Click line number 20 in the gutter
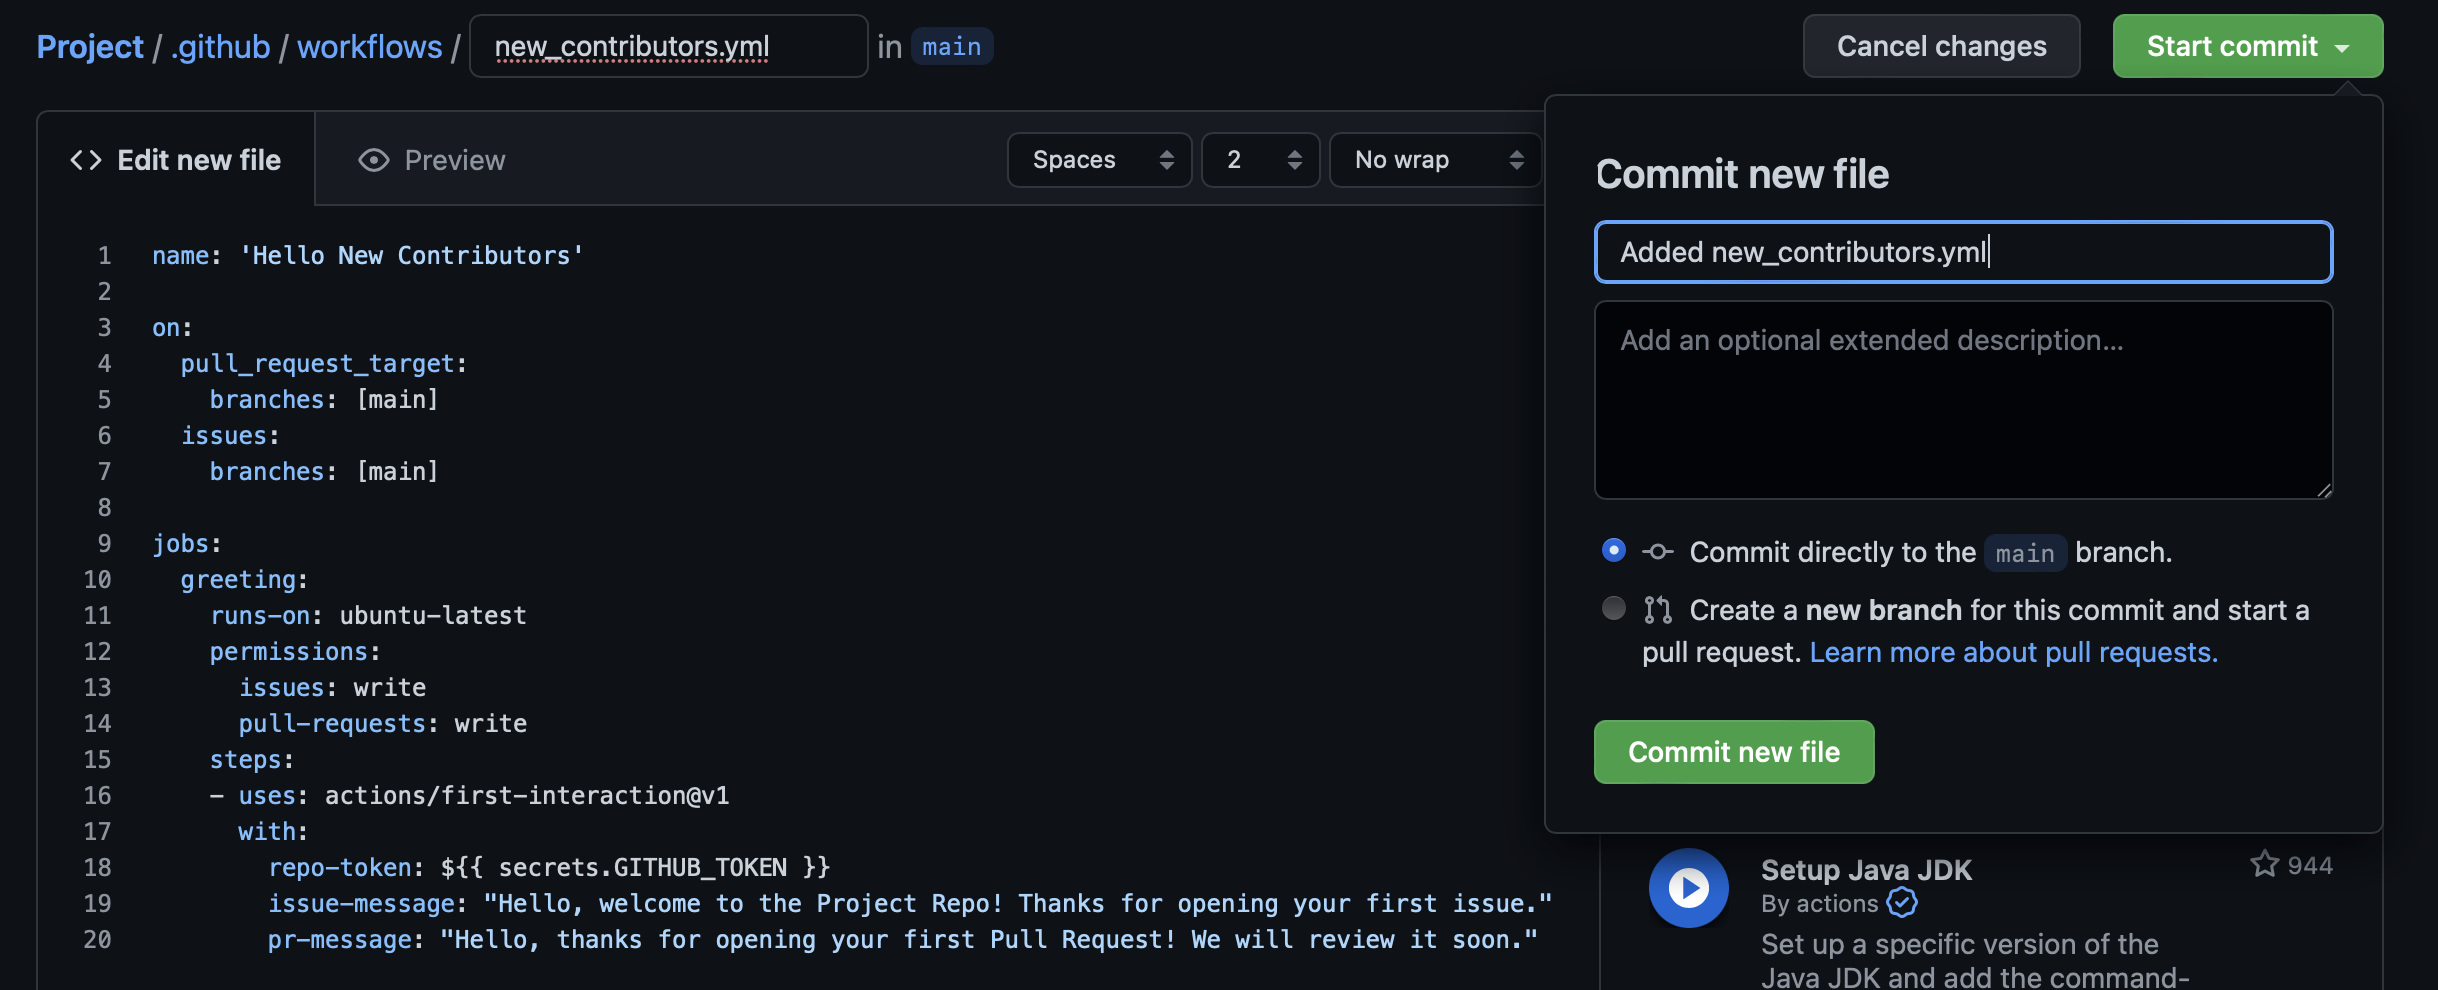Image resolution: width=2438 pixels, height=990 pixels. tap(97, 939)
